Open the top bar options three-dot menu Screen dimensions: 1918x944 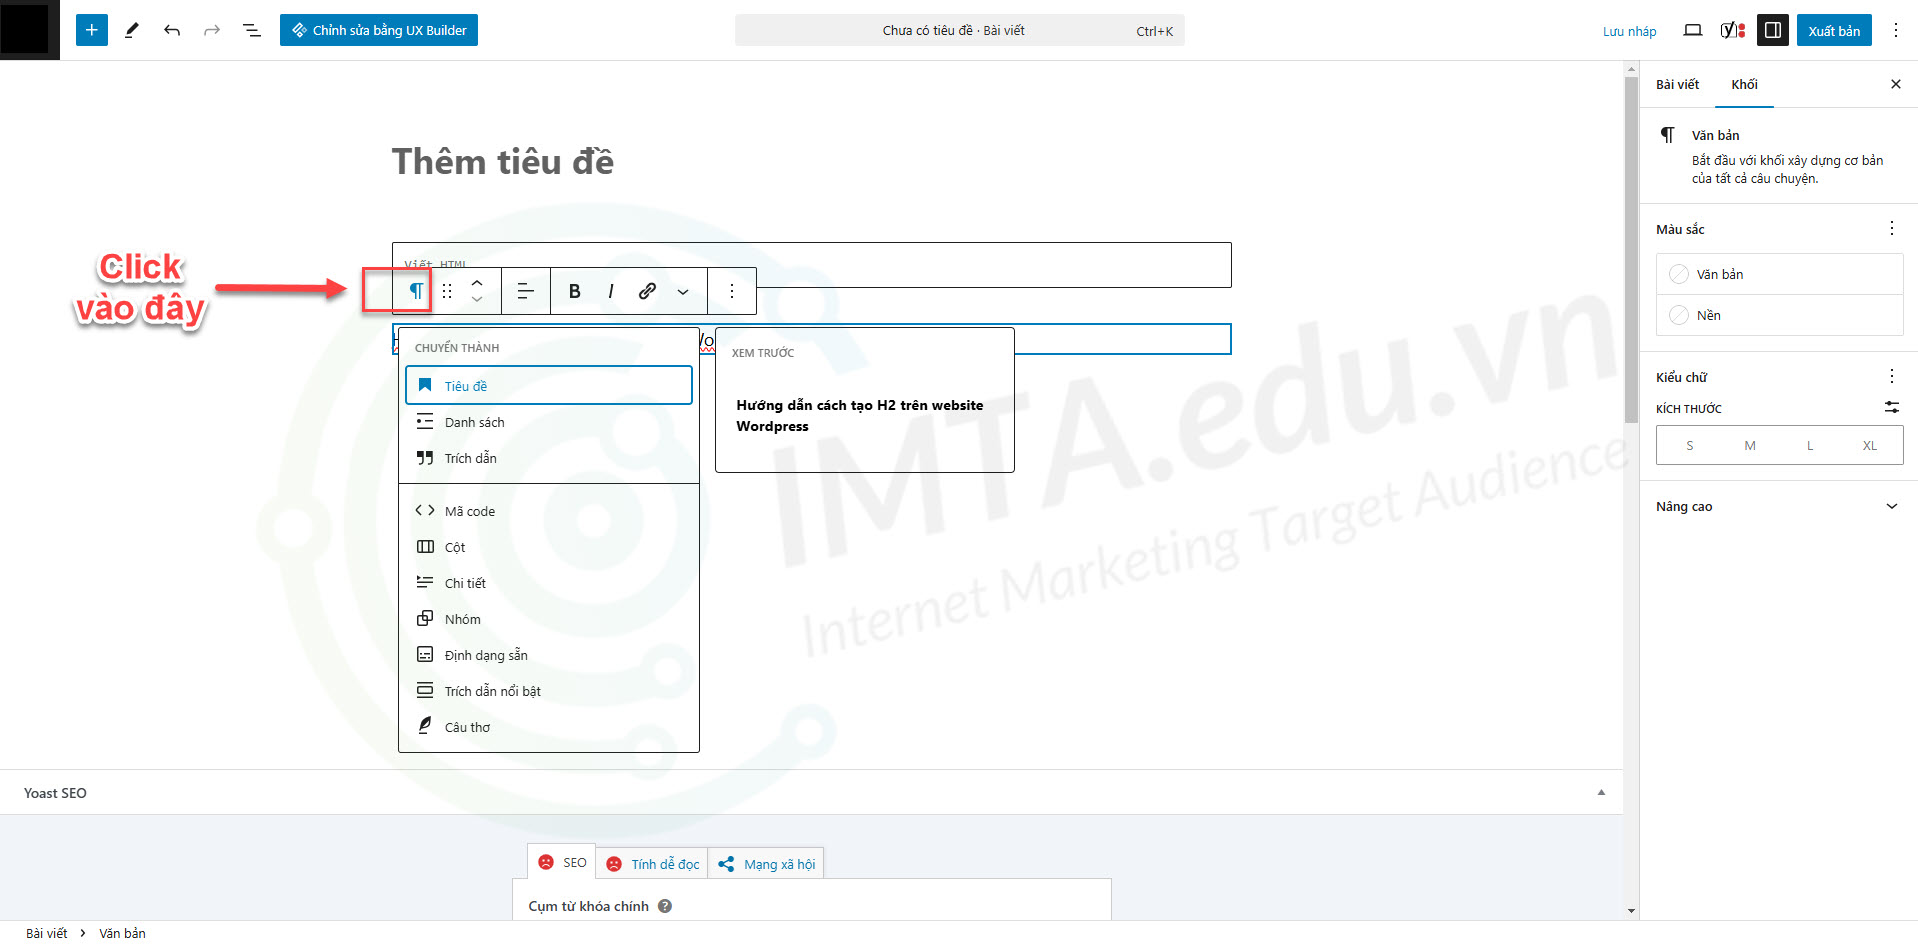tap(1895, 30)
